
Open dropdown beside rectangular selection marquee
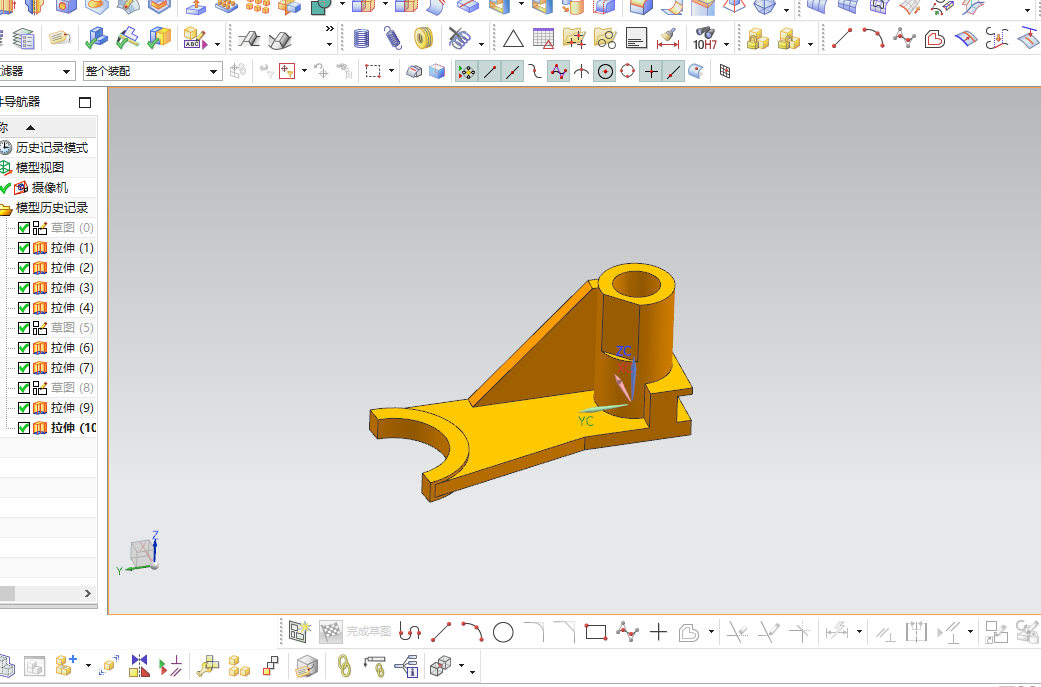[x=391, y=70]
